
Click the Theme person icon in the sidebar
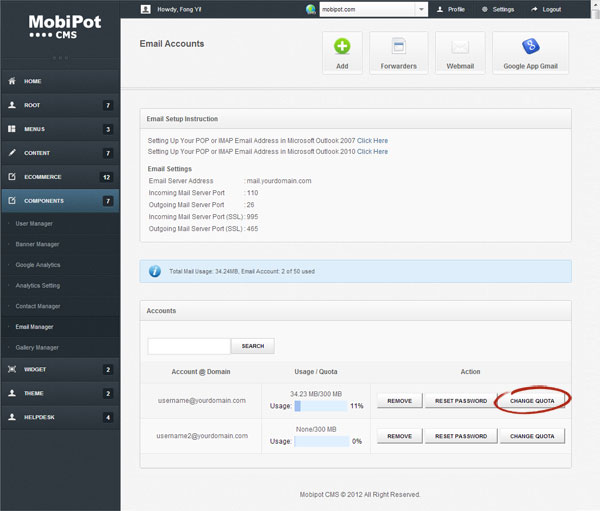coord(12,393)
